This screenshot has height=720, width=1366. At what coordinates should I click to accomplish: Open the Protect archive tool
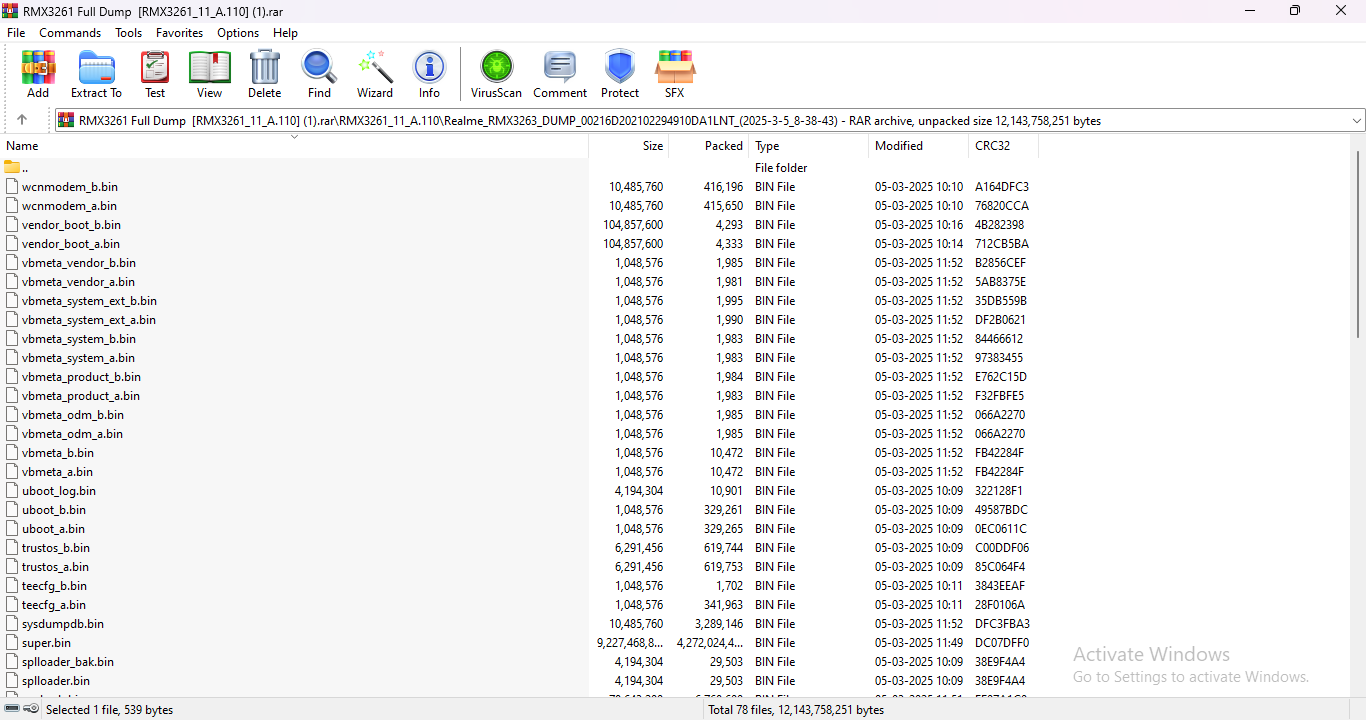pos(620,75)
